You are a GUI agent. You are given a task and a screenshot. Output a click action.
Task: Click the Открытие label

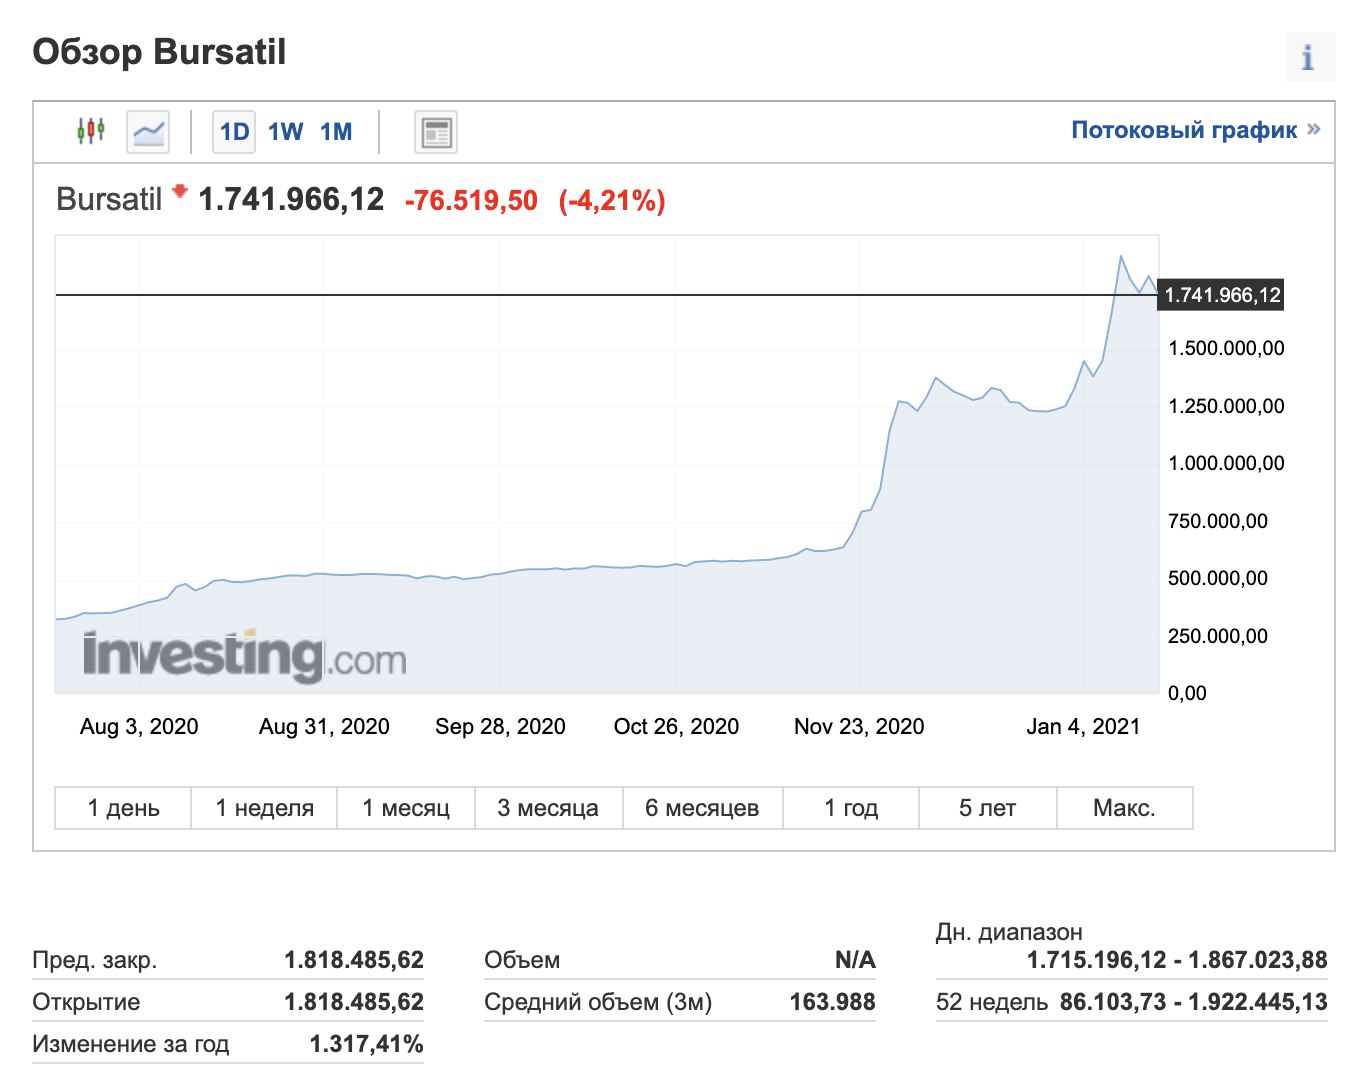click(x=86, y=1002)
